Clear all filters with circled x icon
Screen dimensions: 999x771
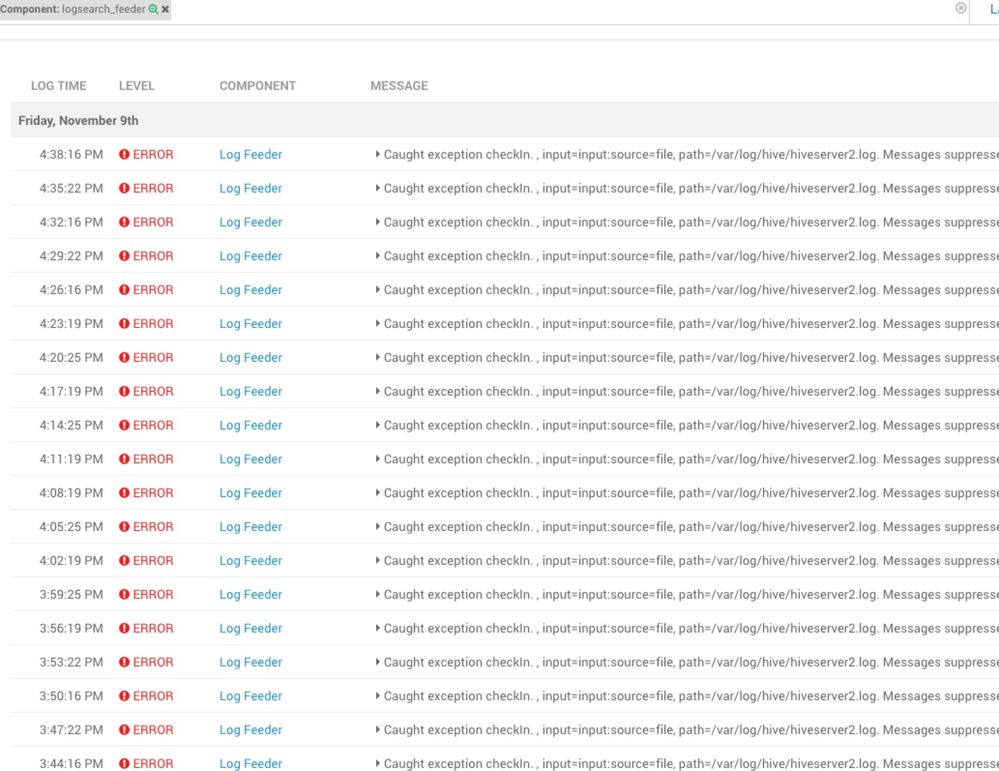coord(961,8)
